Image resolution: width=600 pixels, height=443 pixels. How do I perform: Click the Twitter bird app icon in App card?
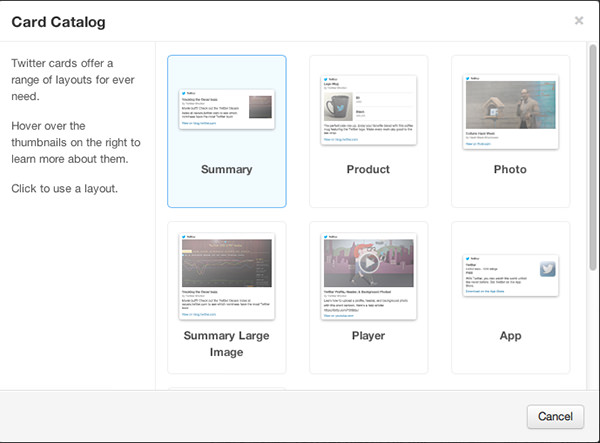547,270
